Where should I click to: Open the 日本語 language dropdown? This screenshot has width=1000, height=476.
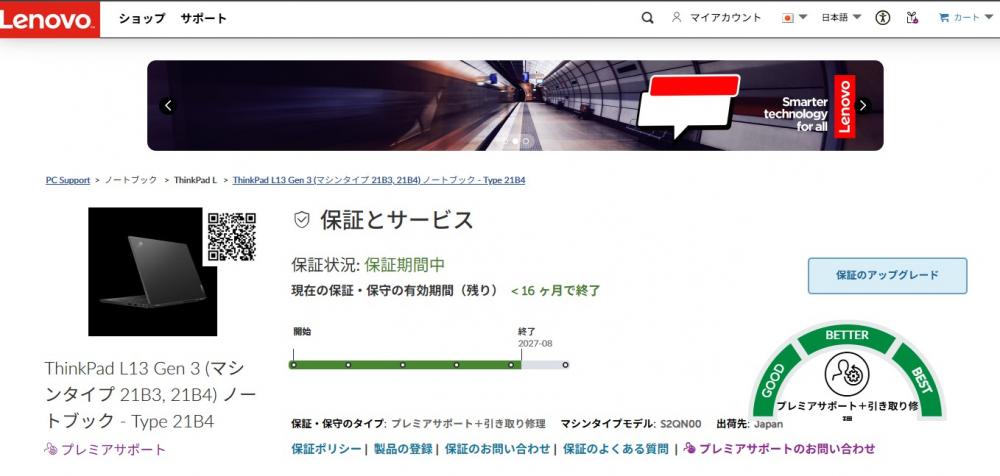(841, 18)
